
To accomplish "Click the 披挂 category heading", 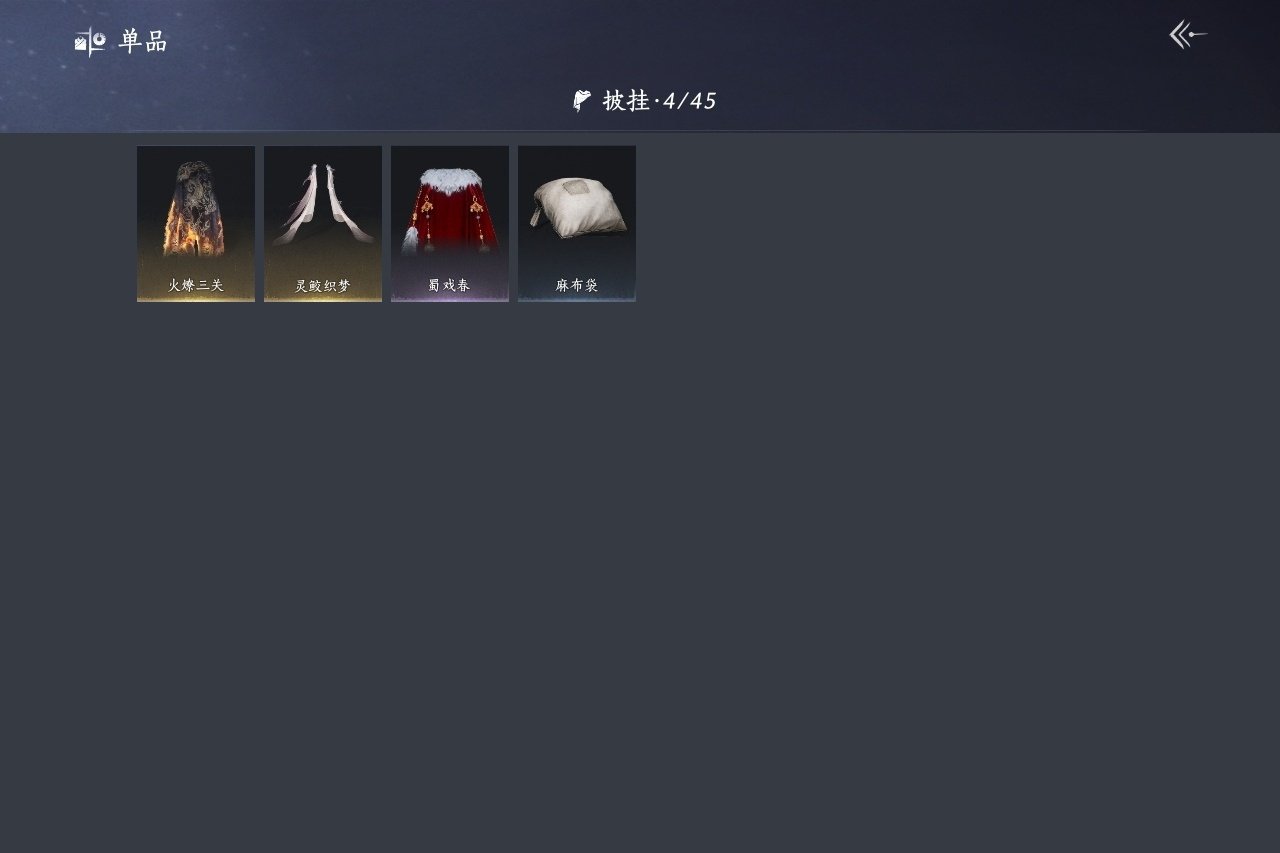I will point(626,101).
